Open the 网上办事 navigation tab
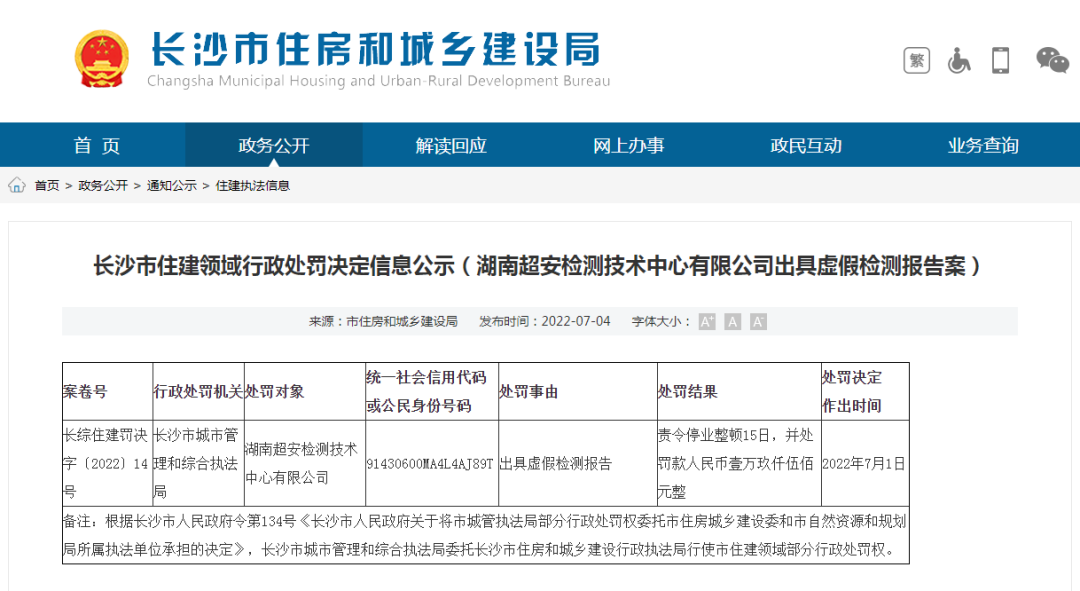This screenshot has width=1080, height=591. [628, 145]
